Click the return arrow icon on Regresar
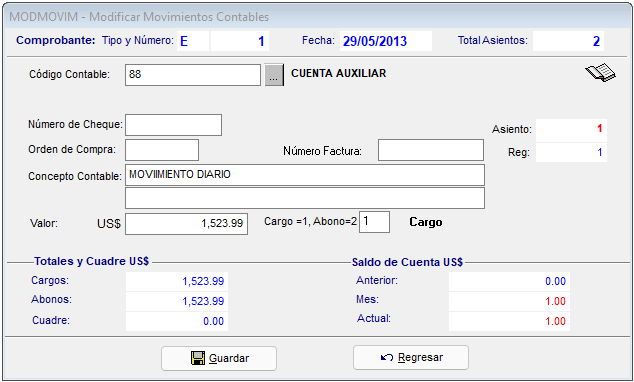 pyautogui.click(x=387, y=358)
